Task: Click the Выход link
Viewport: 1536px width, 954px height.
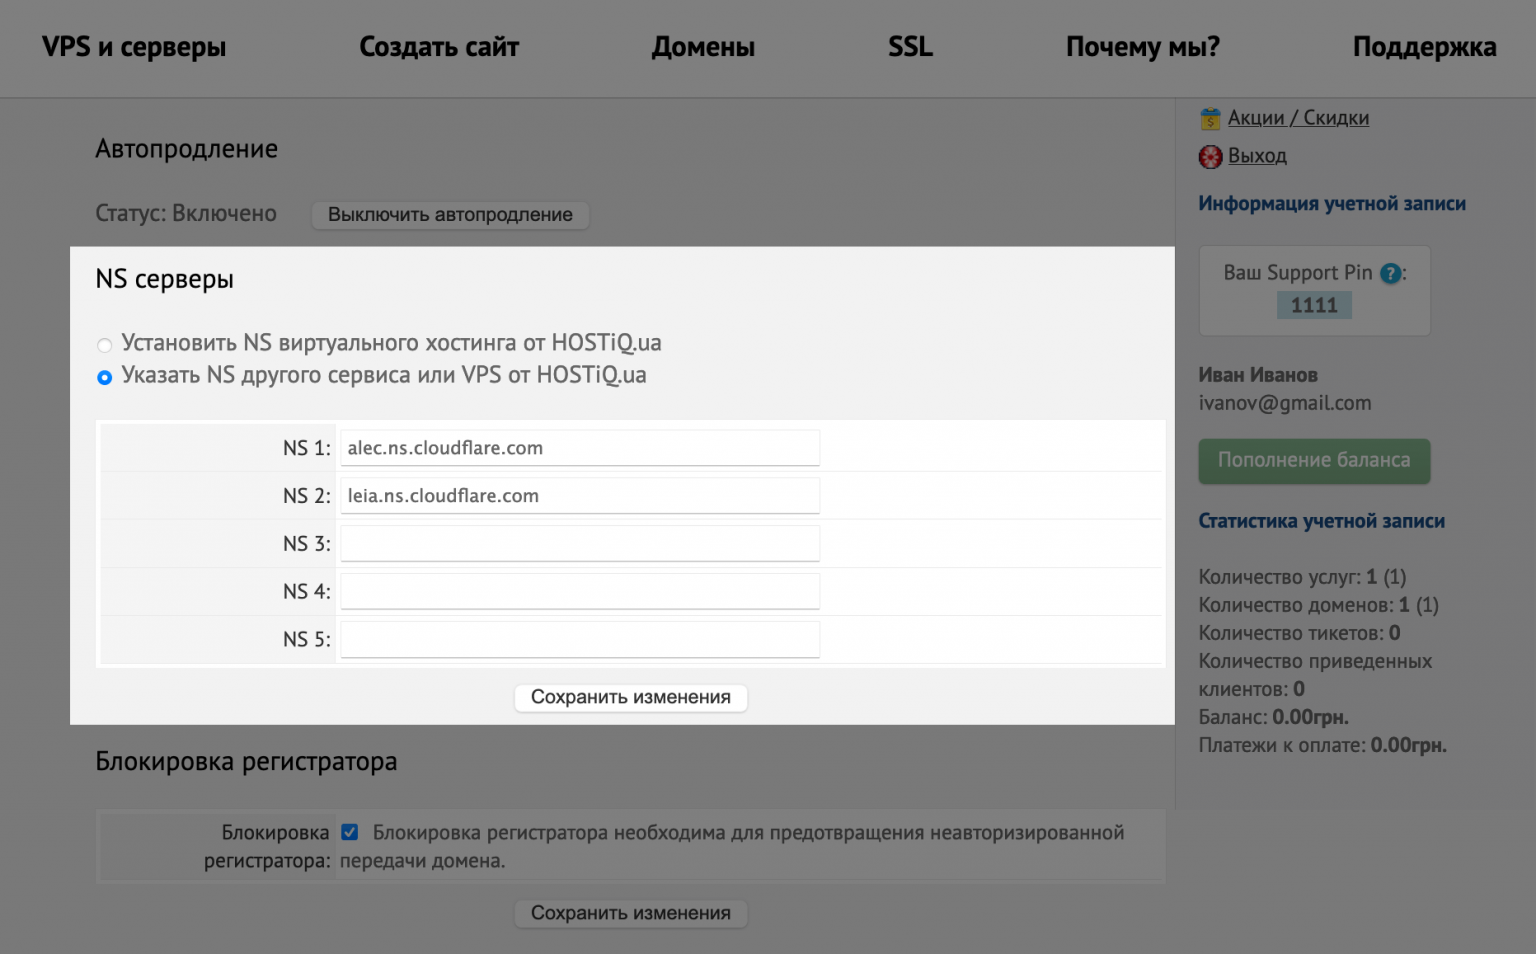Action: 1257,156
